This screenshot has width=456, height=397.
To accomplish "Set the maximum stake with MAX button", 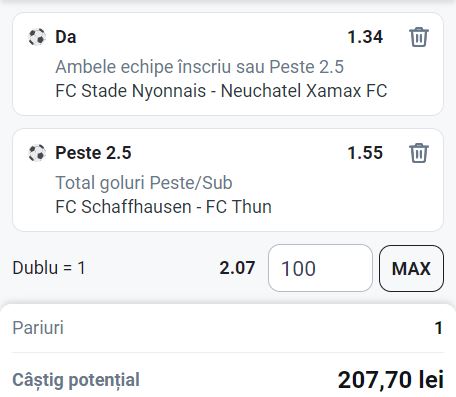I will pos(411,268).
